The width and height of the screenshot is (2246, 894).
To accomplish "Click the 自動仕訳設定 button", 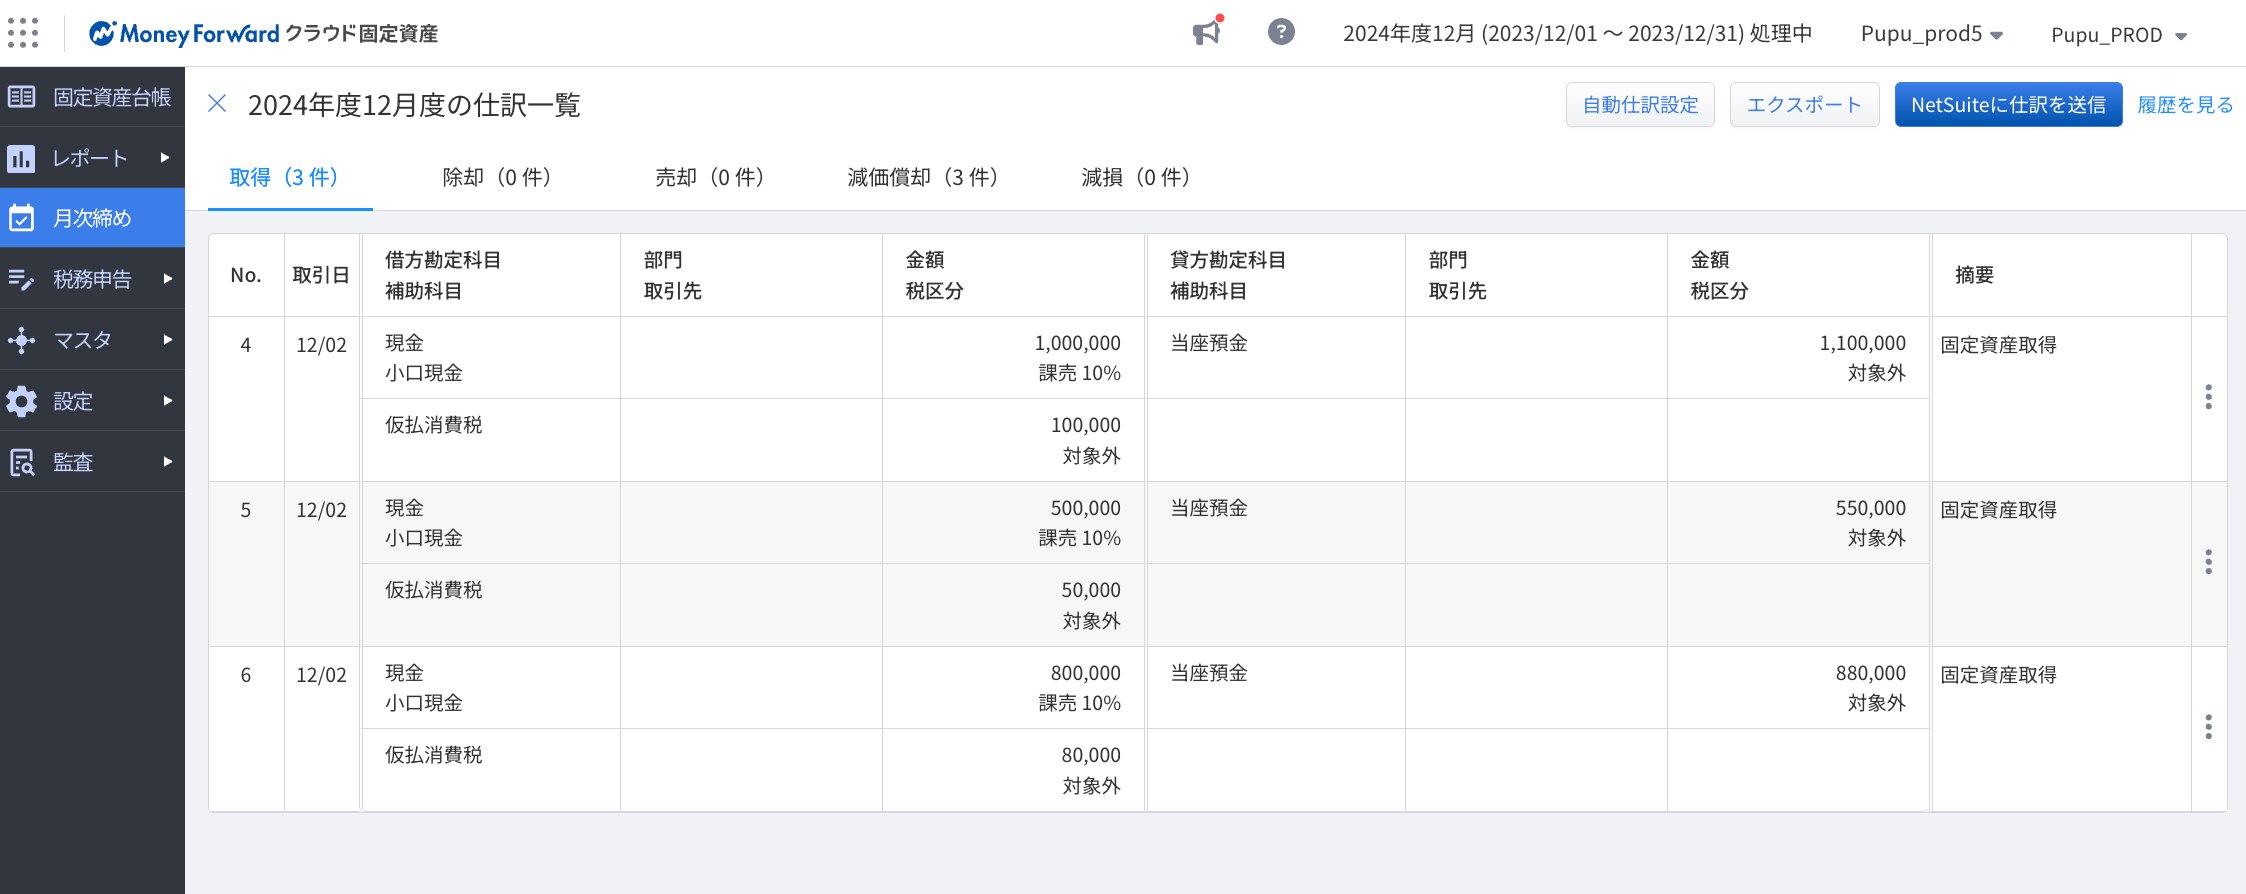I will tap(1640, 105).
